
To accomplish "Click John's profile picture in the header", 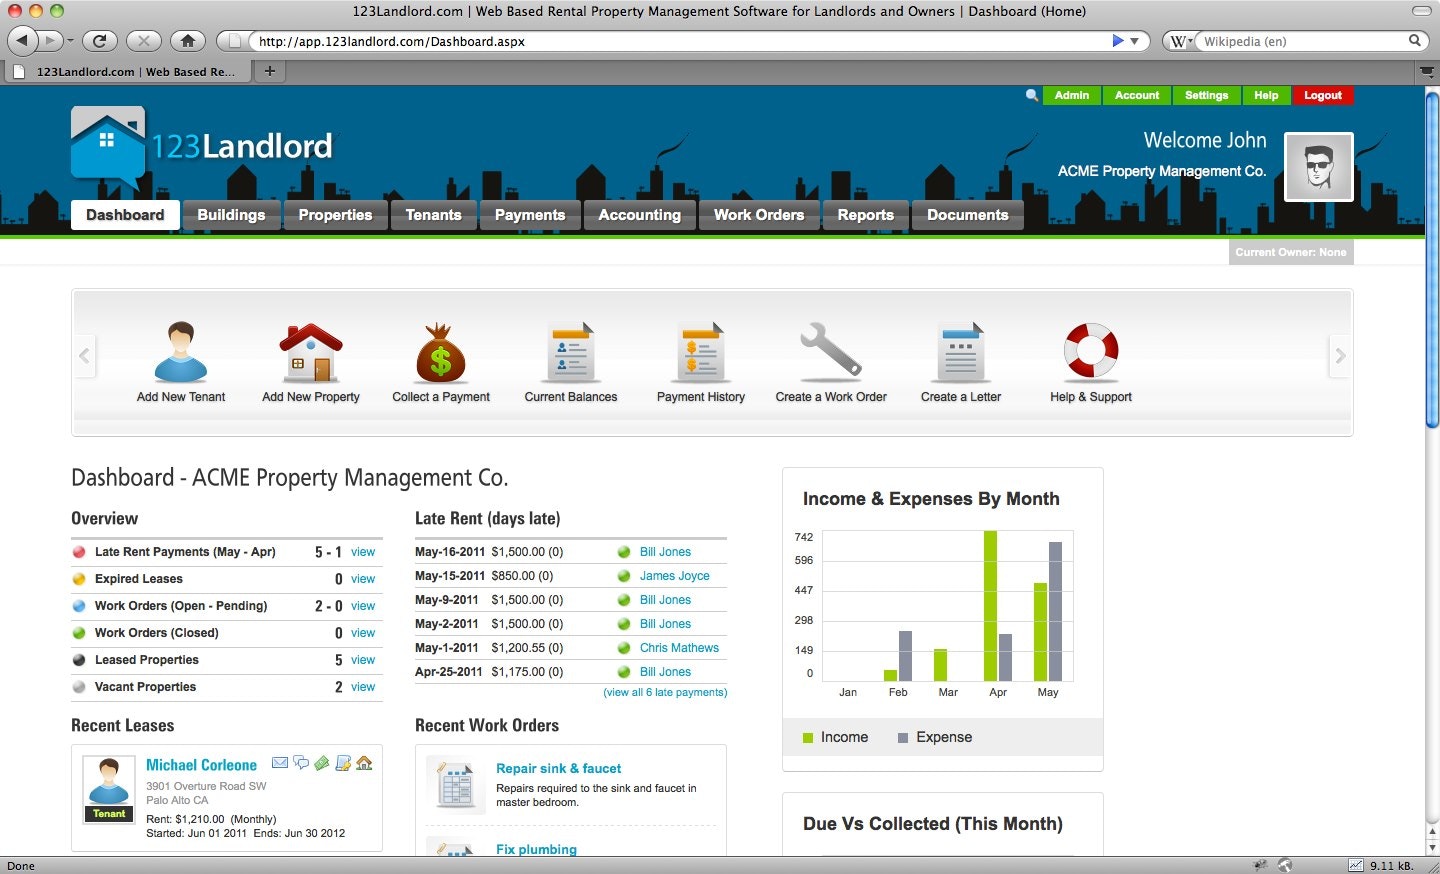I will point(1319,167).
